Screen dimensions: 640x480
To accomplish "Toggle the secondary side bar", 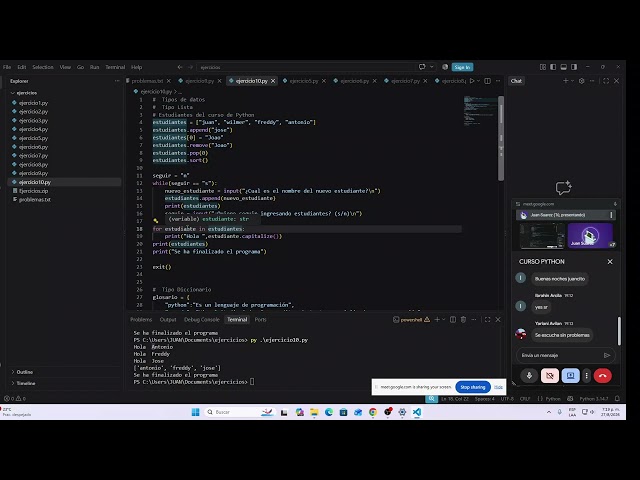I will point(574,67).
